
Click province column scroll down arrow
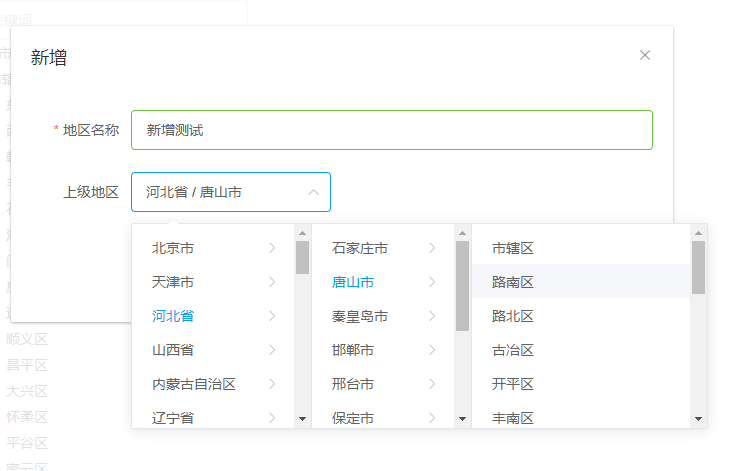(x=302, y=419)
